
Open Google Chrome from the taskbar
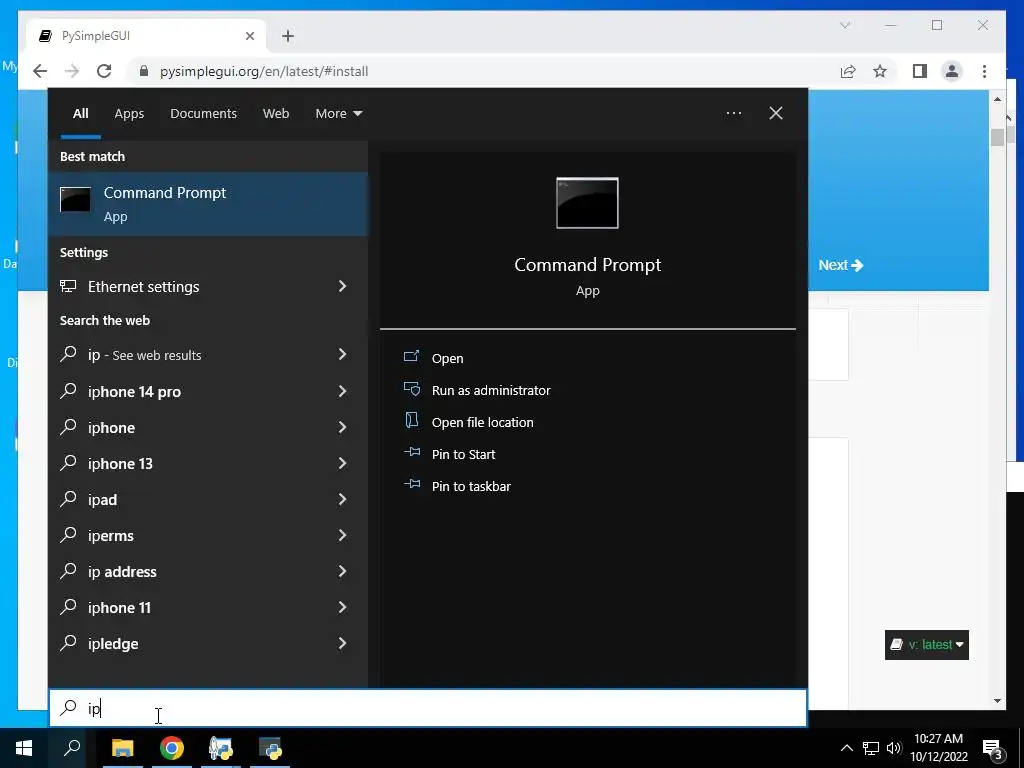tap(172, 748)
